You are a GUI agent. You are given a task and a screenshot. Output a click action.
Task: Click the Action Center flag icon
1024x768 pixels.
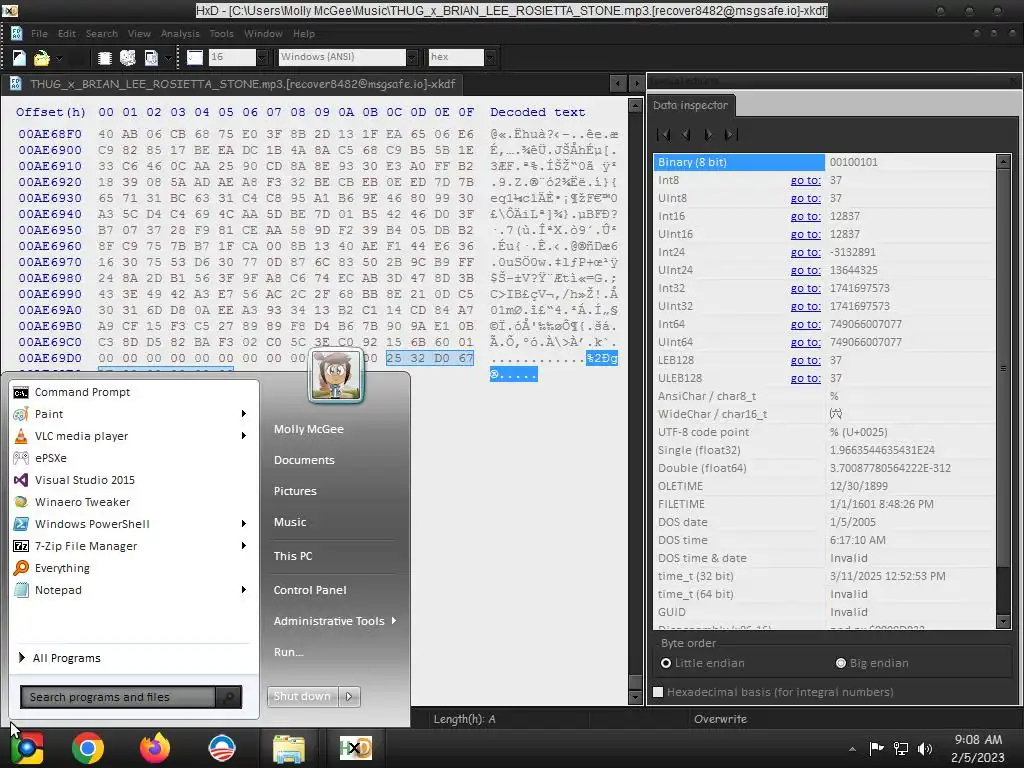click(x=876, y=748)
